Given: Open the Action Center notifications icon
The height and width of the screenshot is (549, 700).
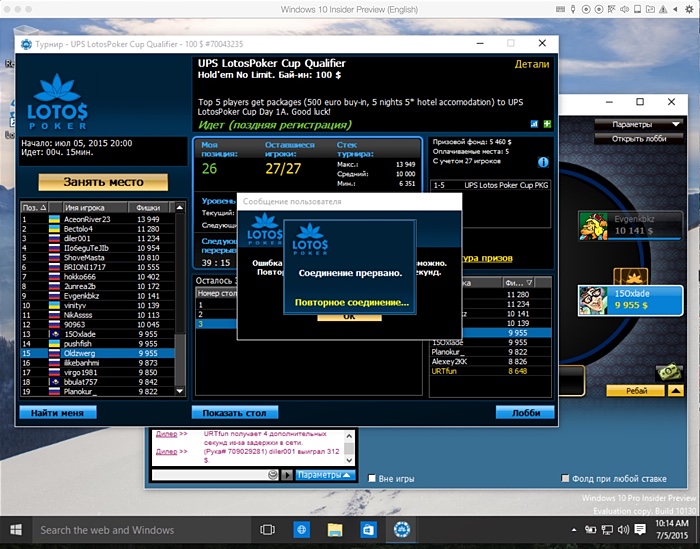Looking at the screenshot, I should 640,529.
